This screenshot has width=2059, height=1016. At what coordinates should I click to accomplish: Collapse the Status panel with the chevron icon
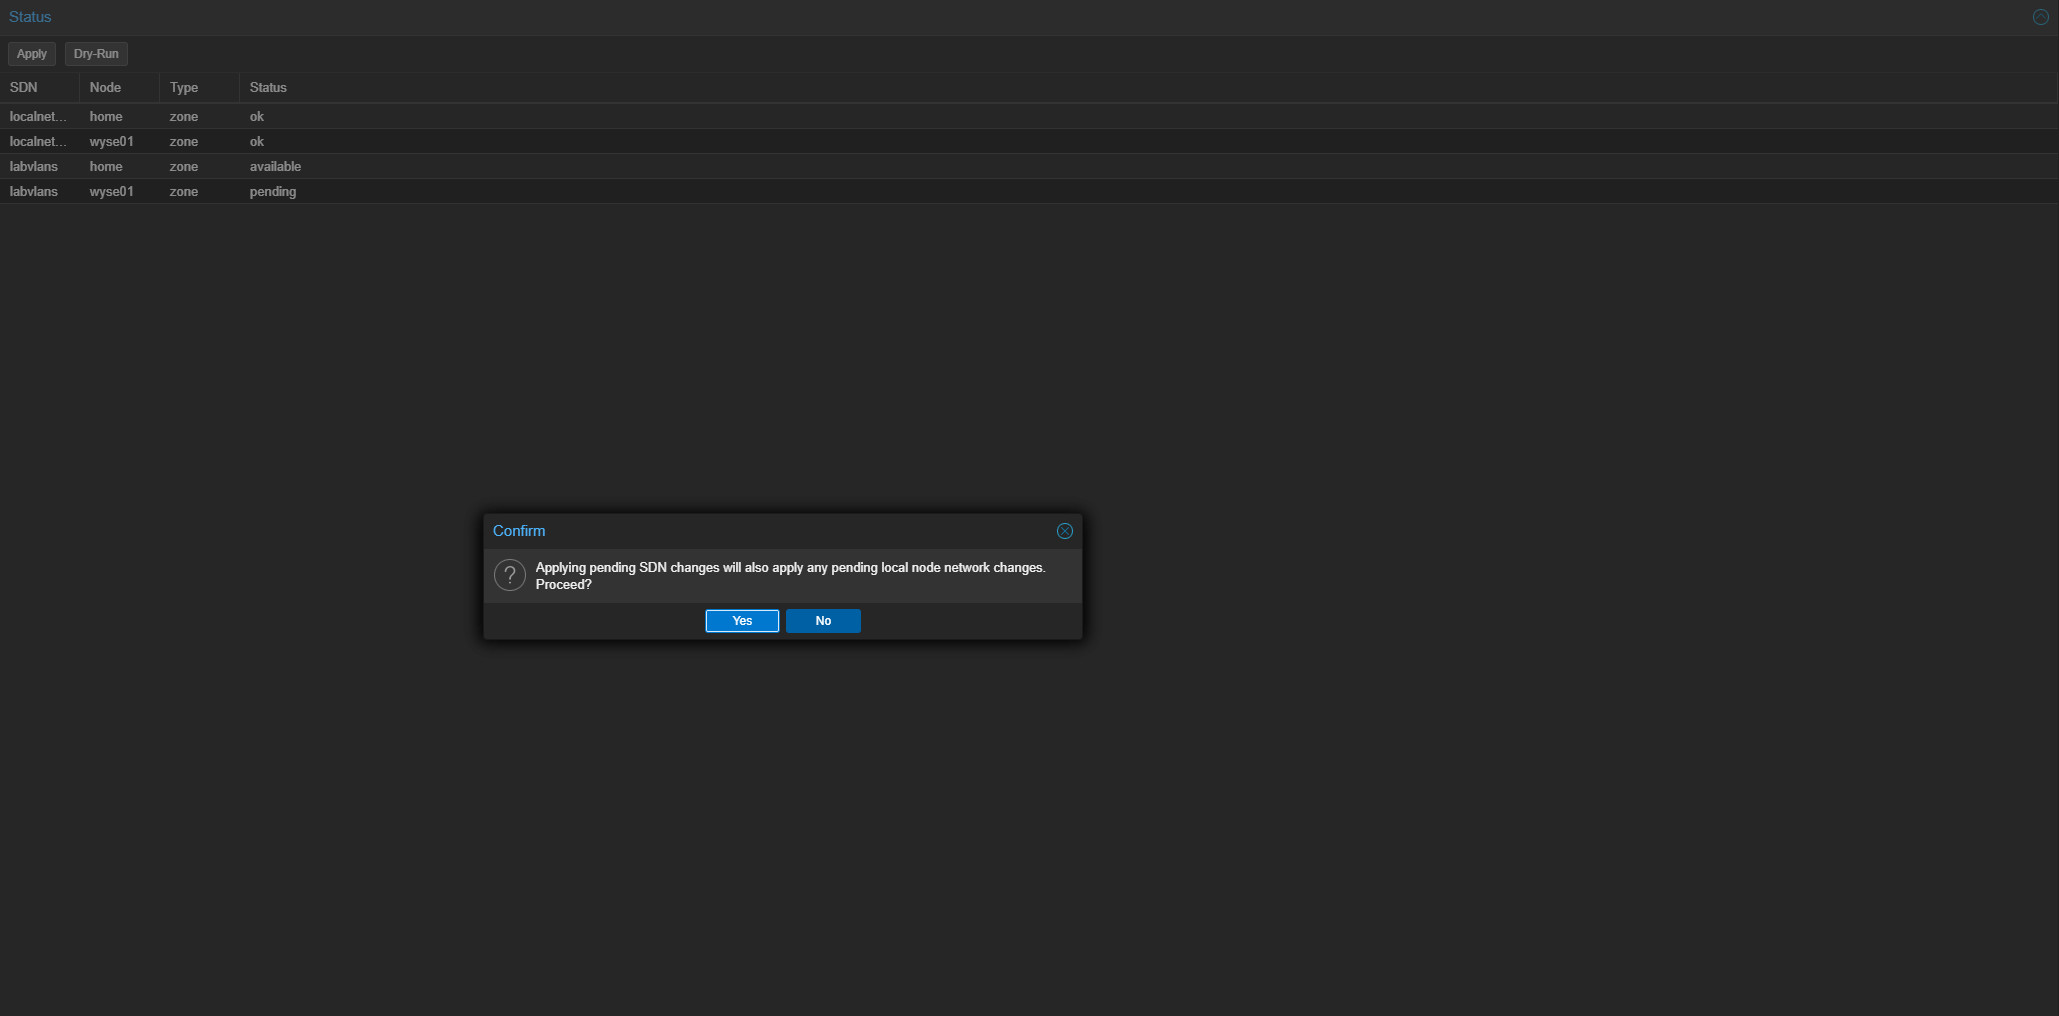pos(2041,17)
